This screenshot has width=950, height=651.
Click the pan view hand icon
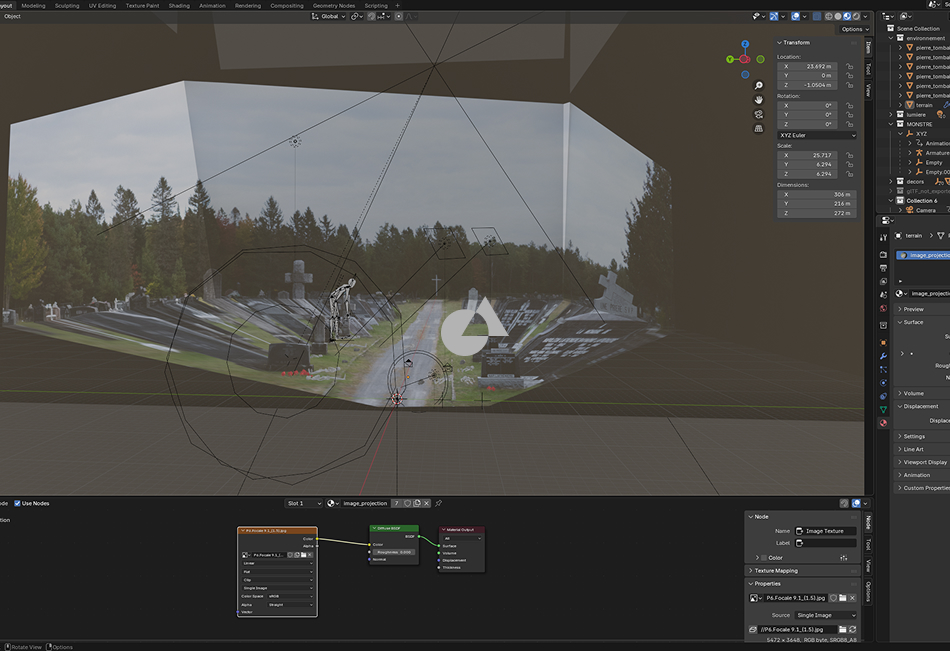(759, 100)
